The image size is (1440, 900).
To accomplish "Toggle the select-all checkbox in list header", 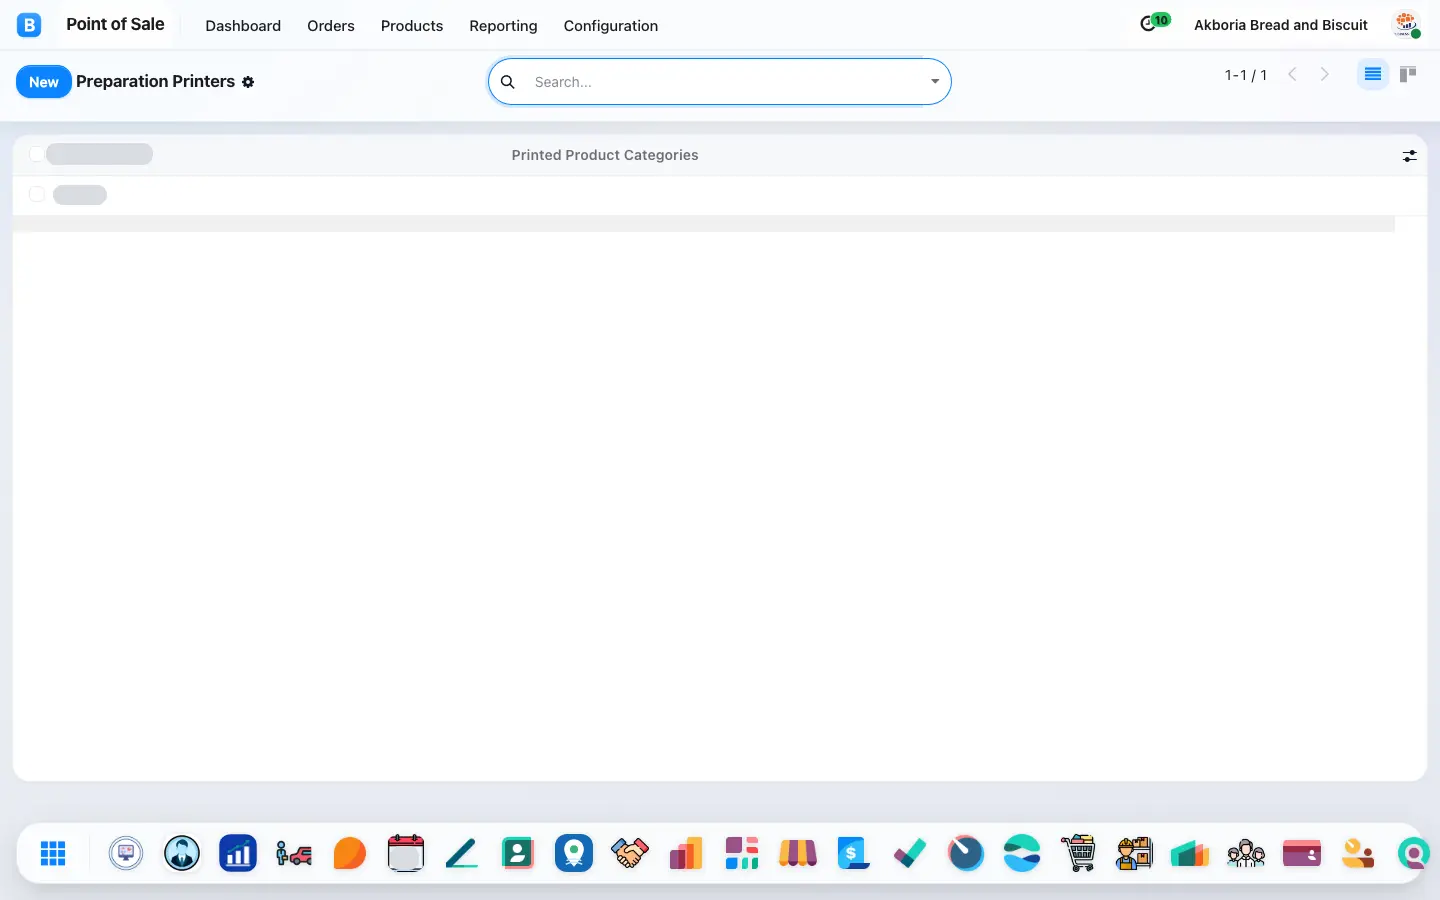I will pos(37,154).
